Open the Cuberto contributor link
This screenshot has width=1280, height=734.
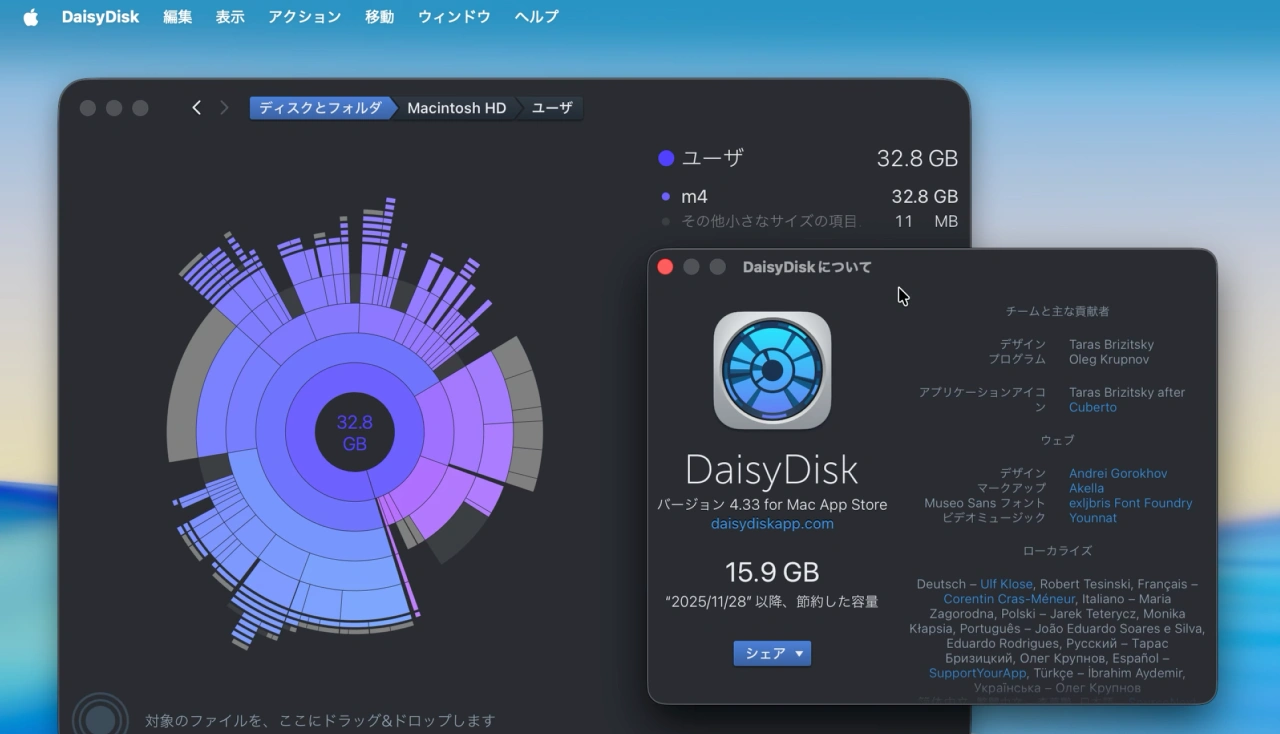pos(1092,407)
